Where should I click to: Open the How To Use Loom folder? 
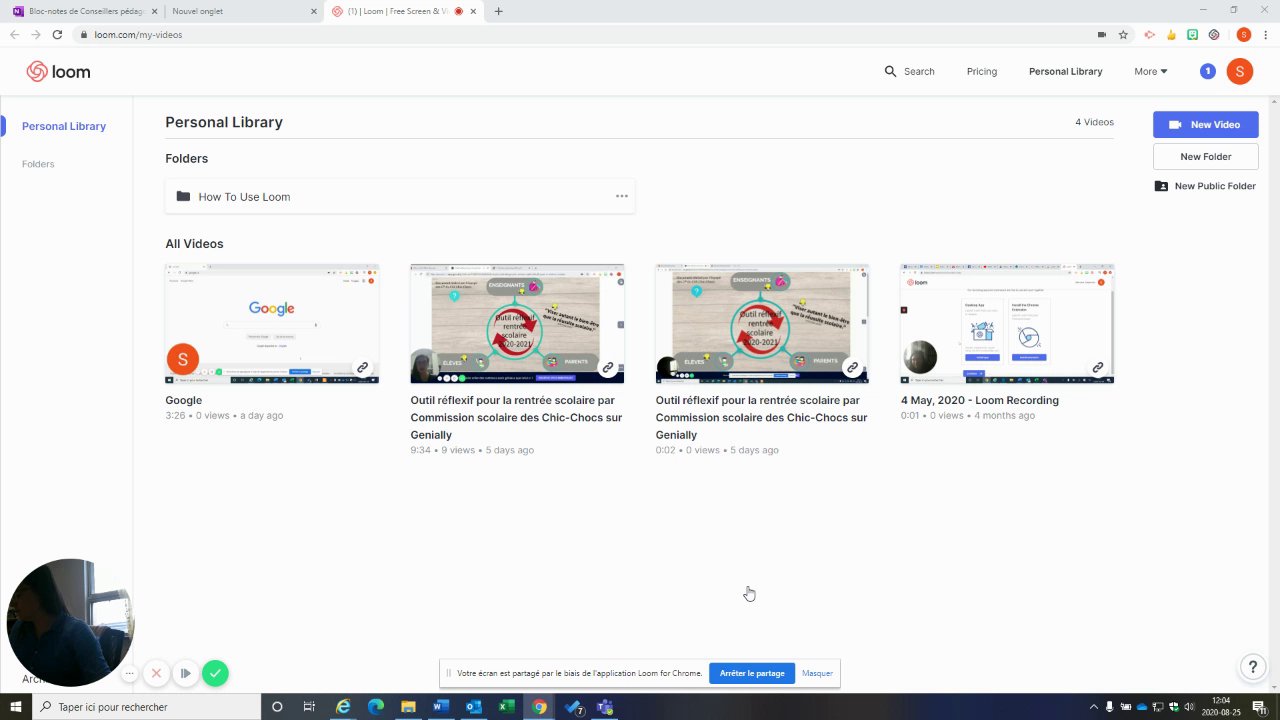coord(400,196)
